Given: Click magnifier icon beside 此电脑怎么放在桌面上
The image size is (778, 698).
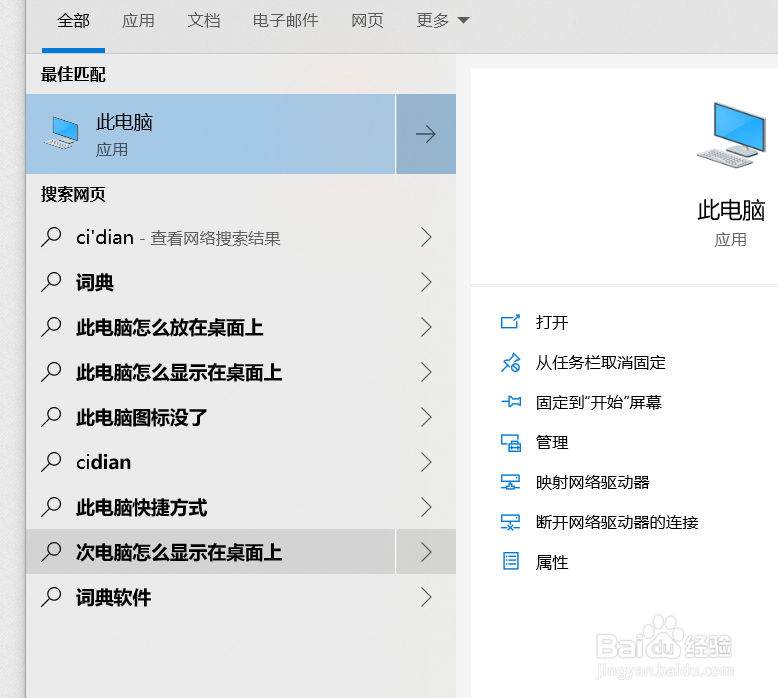Looking at the screenshot, I should pos(51,327).
